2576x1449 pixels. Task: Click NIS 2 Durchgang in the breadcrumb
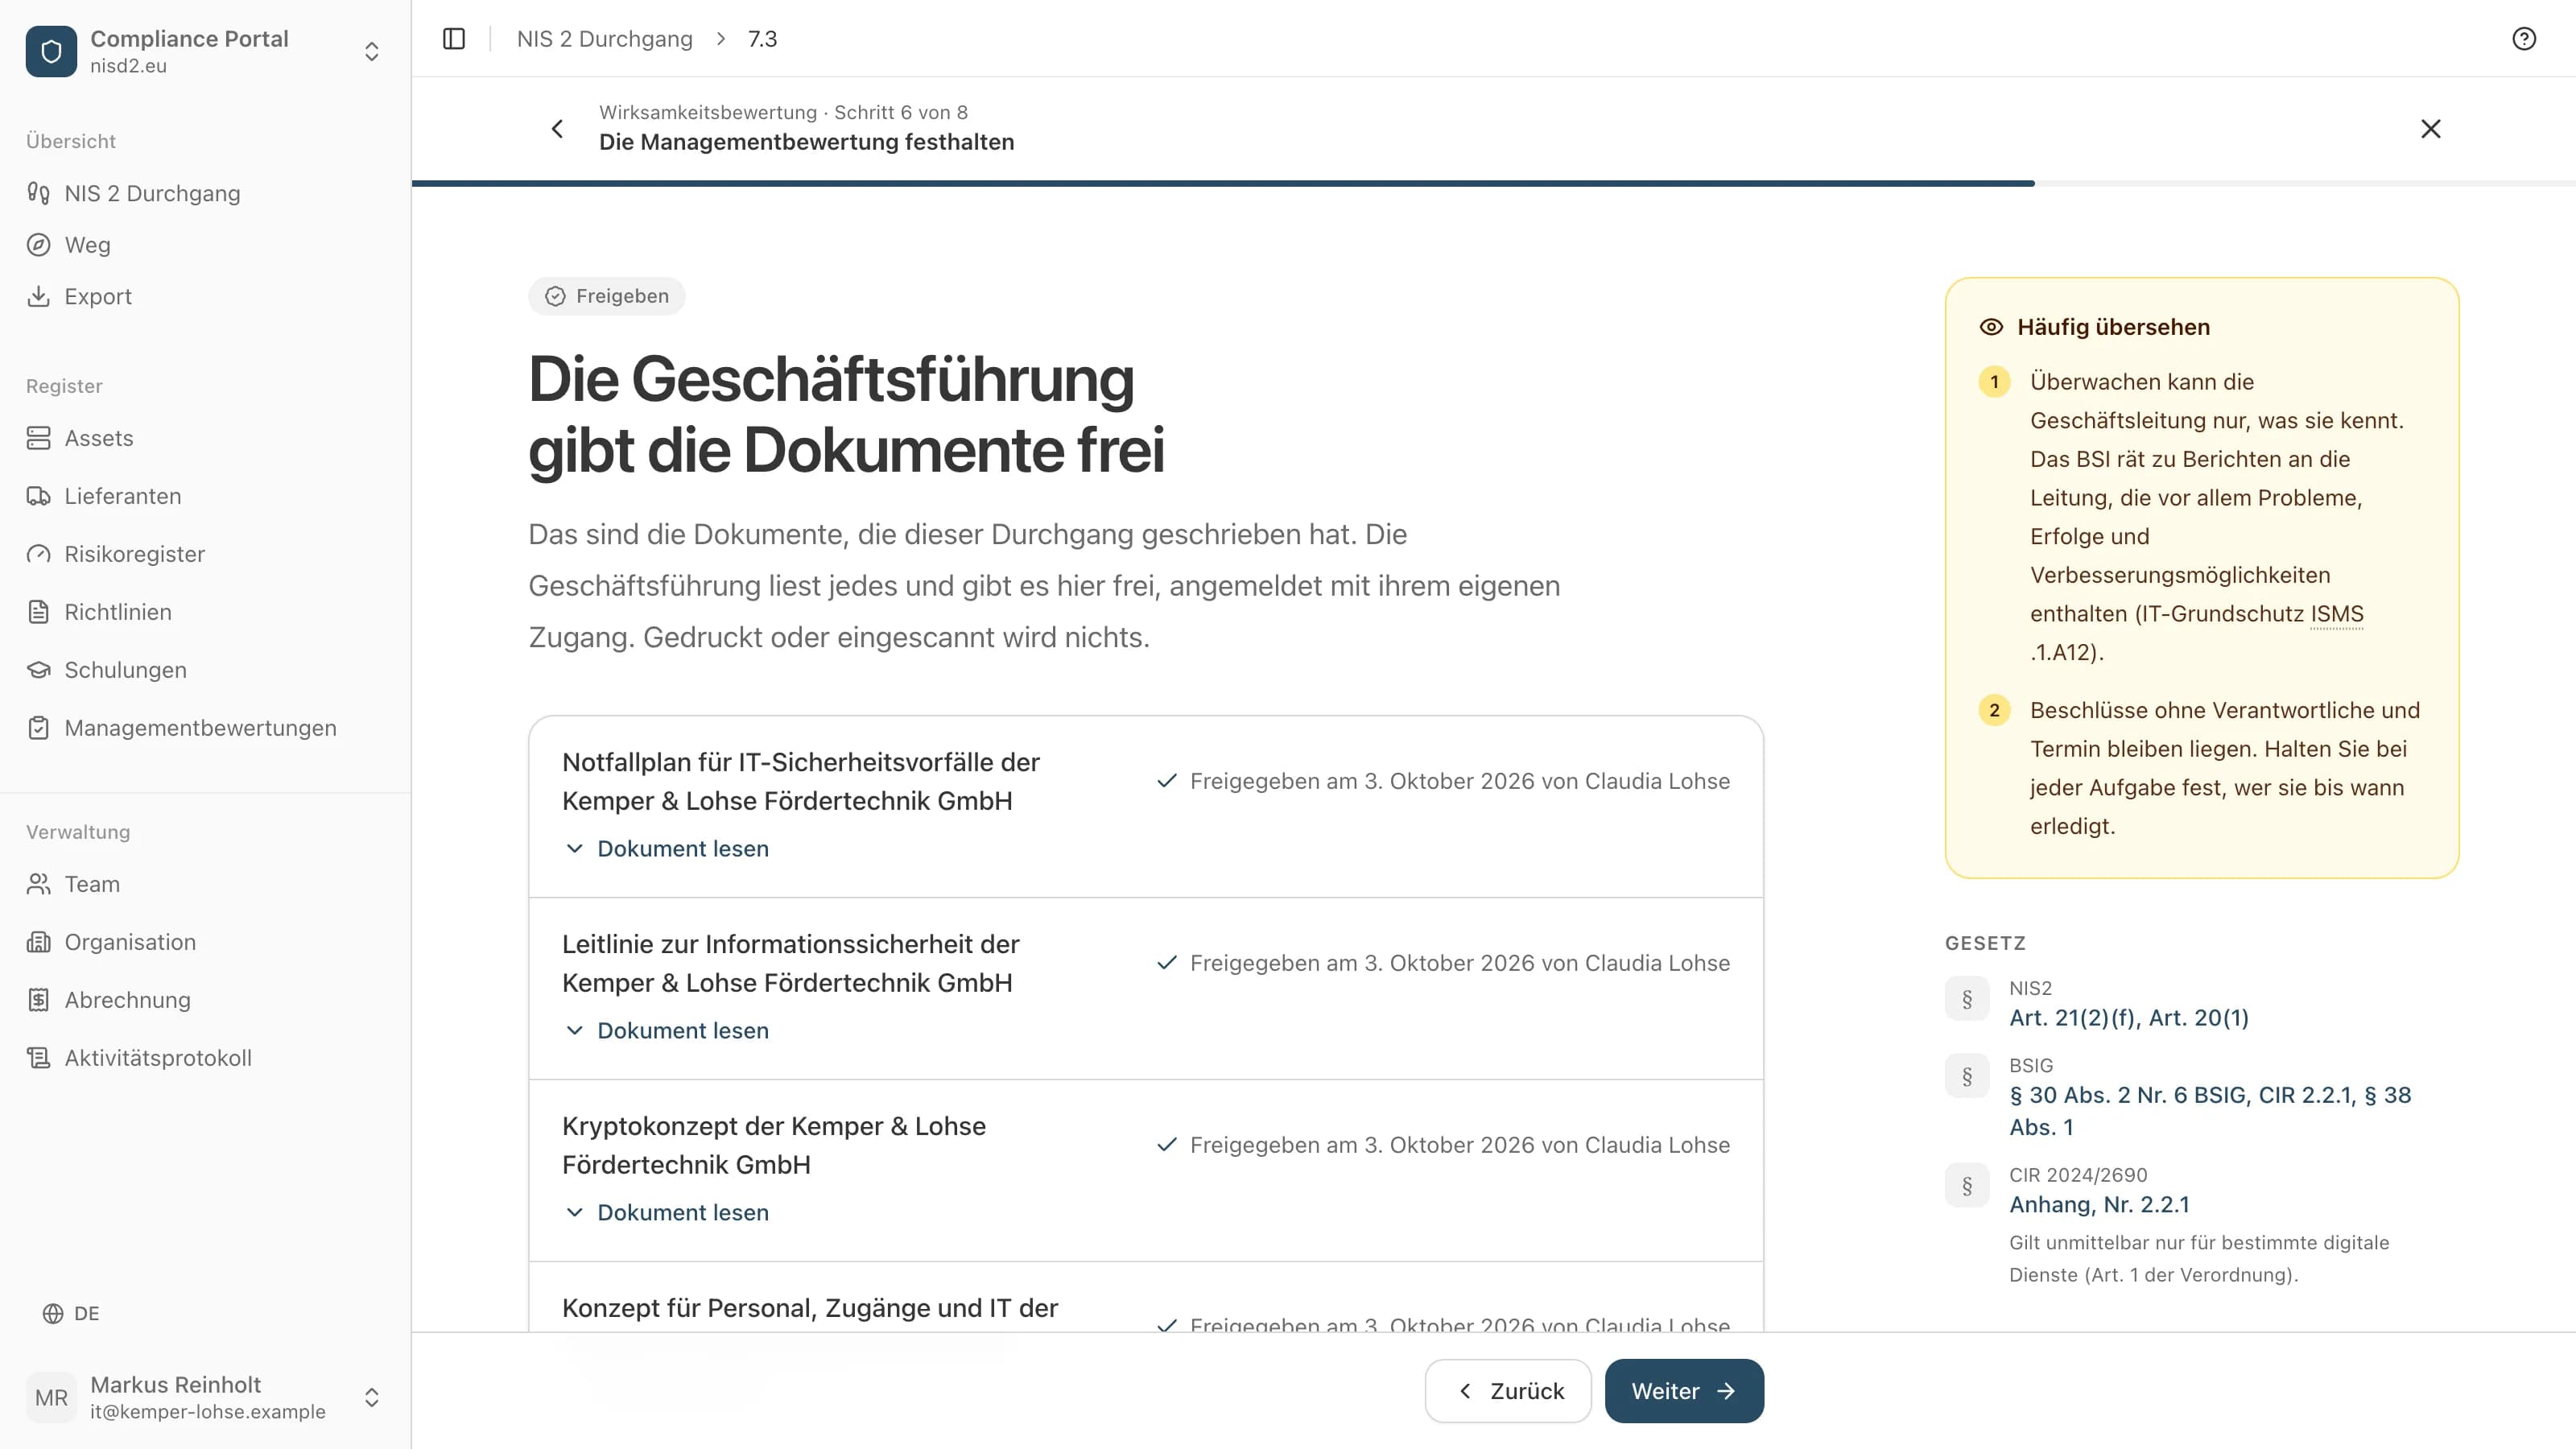[604, 38]
